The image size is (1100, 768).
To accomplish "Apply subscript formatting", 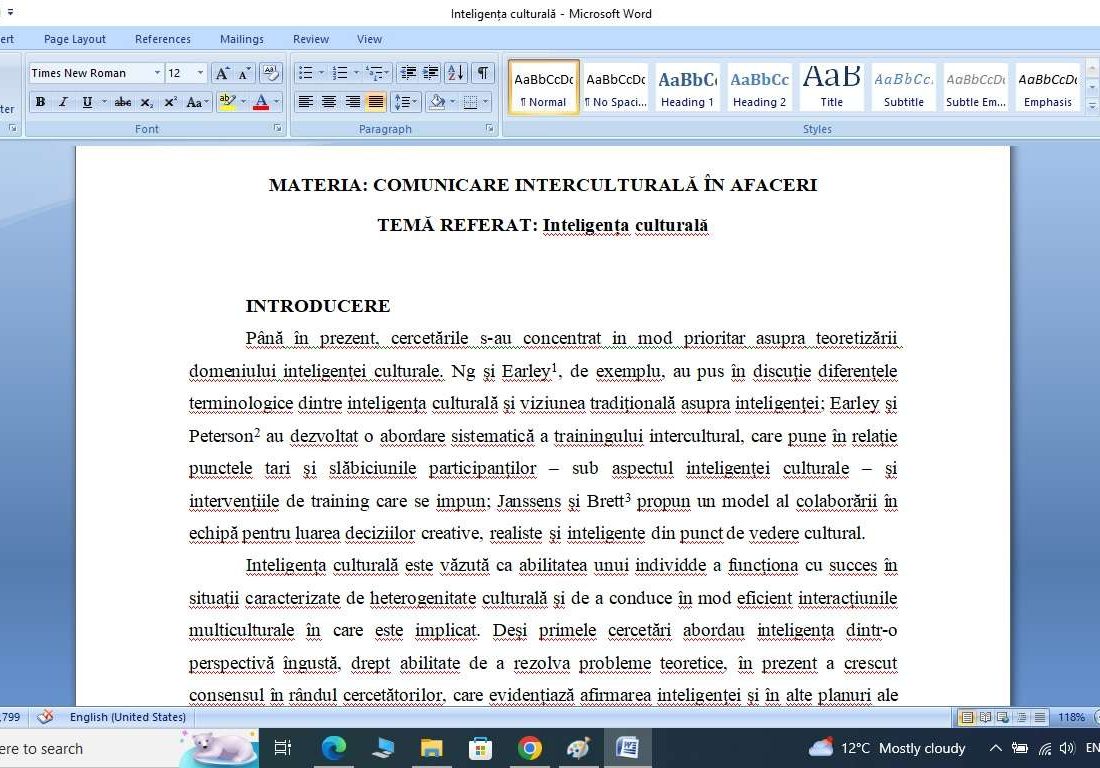I will point(147,101).
